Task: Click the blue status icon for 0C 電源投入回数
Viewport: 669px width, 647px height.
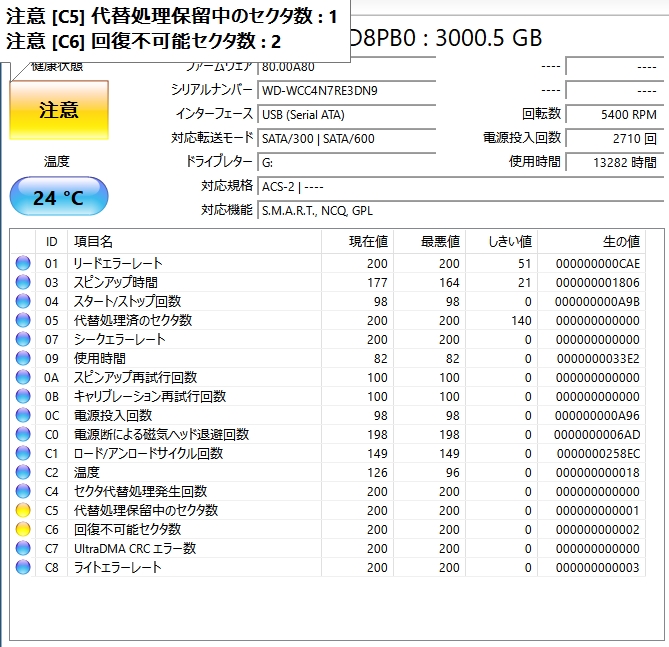Action: [23, 415]
